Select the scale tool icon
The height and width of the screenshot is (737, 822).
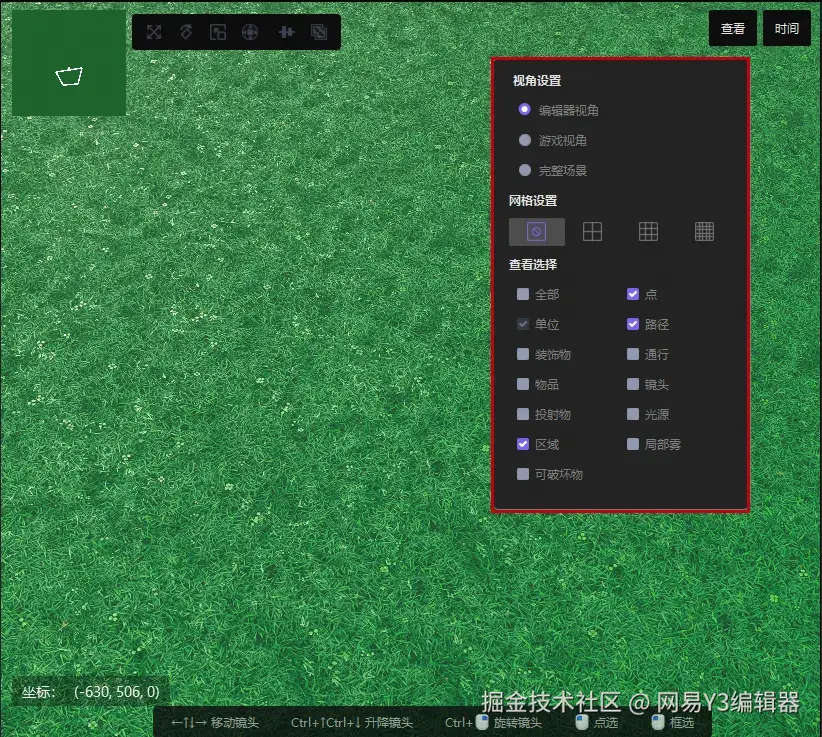(x=218, y=32)
